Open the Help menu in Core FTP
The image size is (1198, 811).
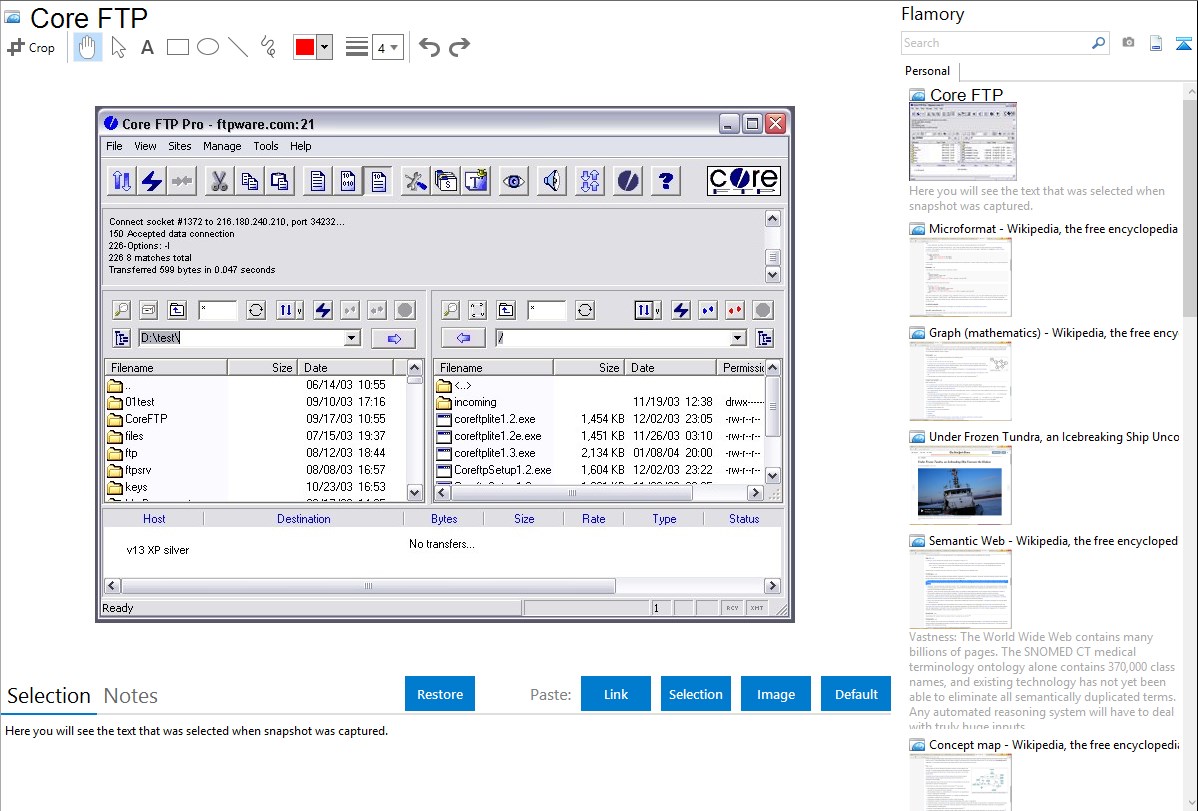tap(300, 146)
